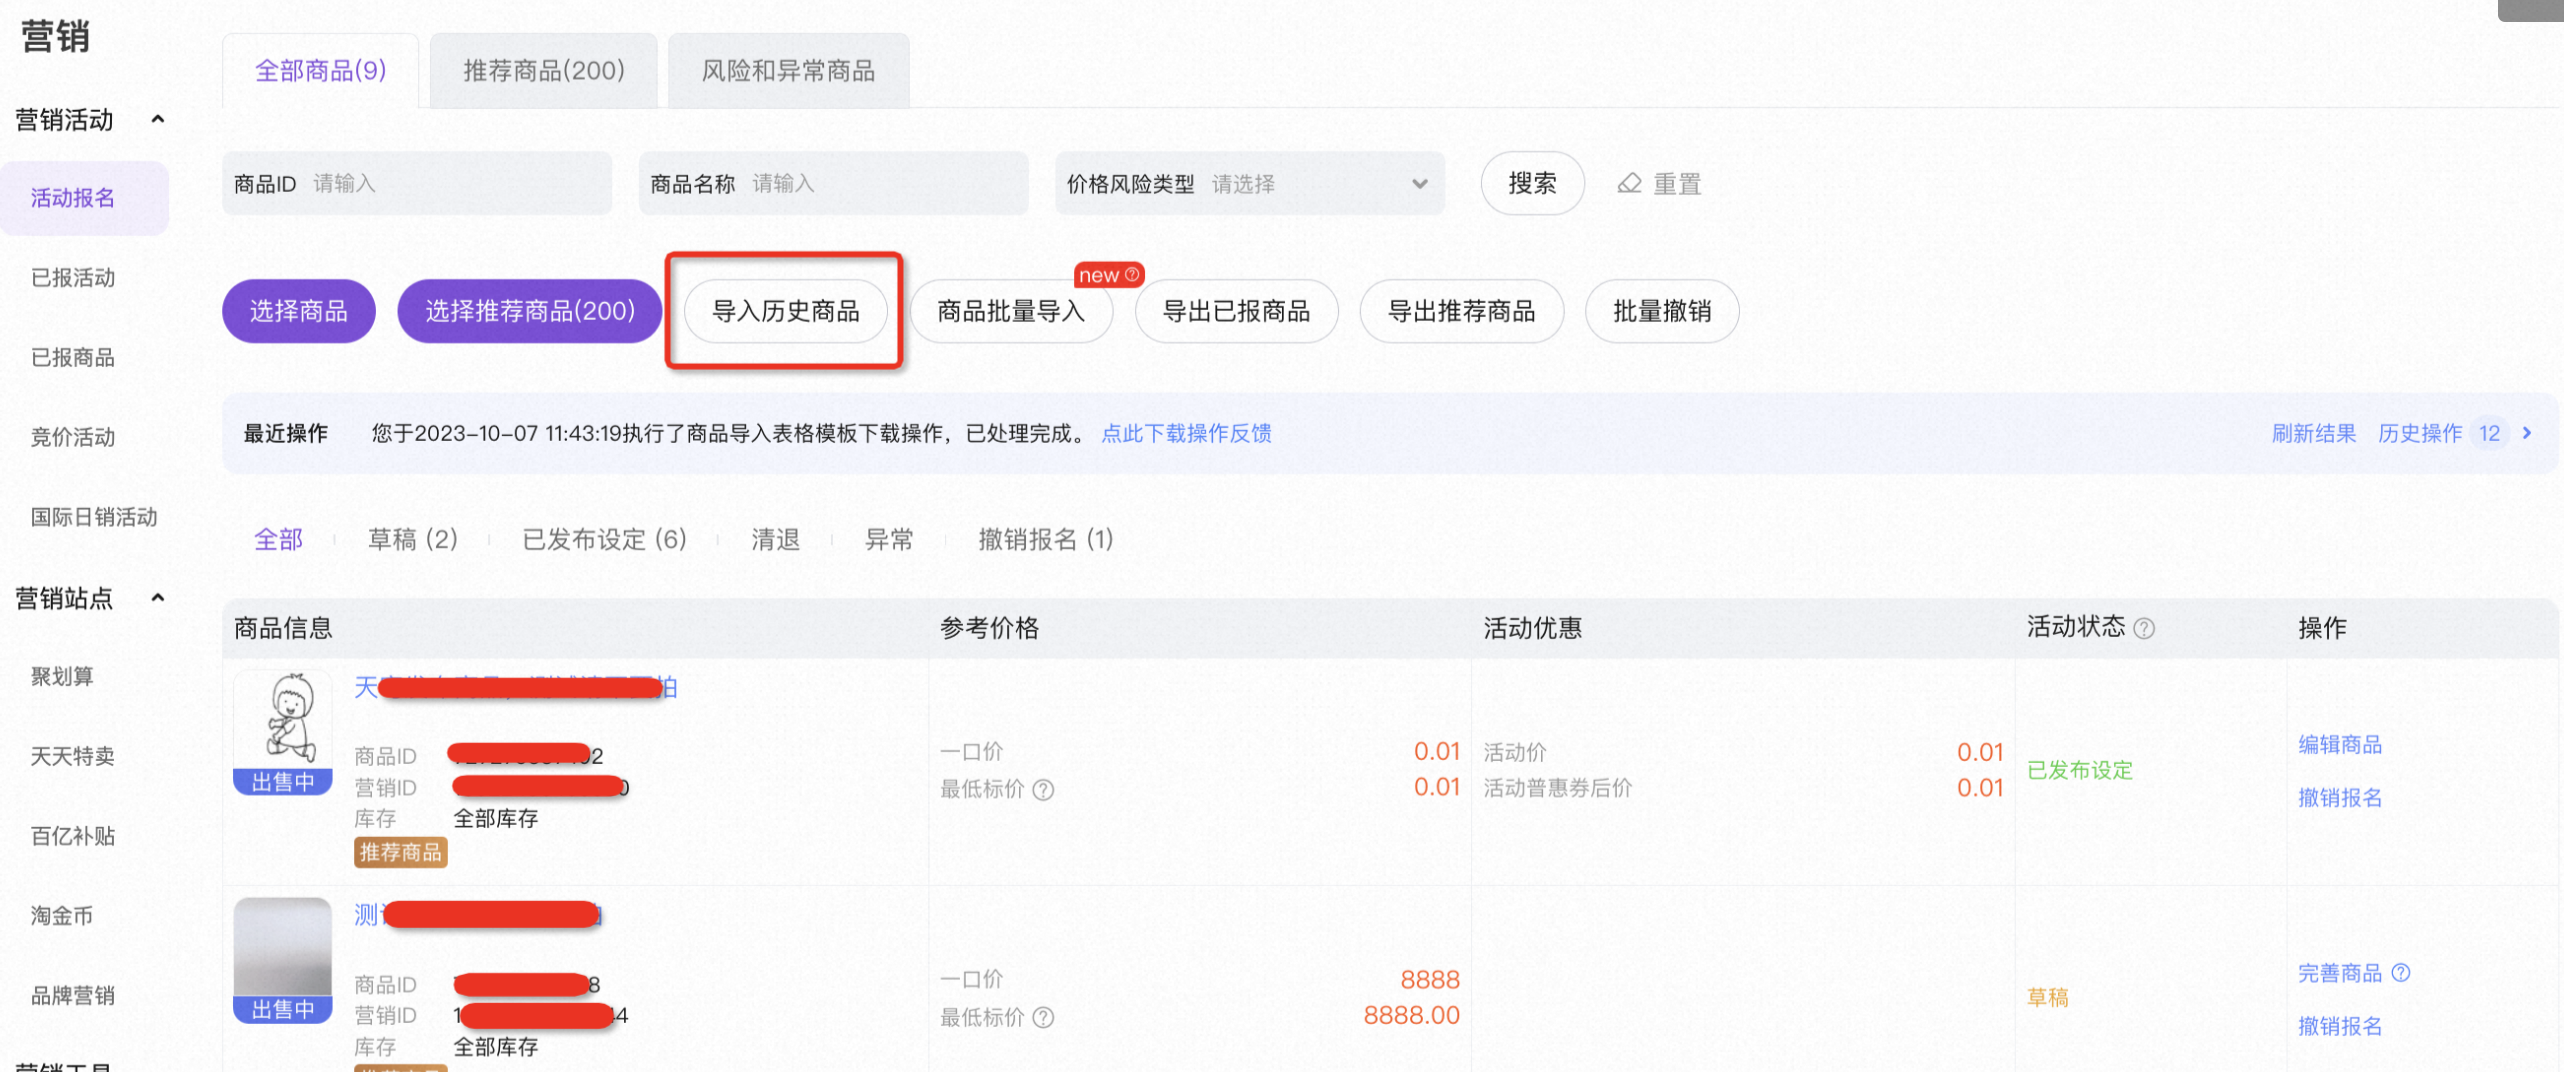The image size is (2564, 1072).
Task: Click the 导入历史商品 button
Action: [x=785, y=311]
